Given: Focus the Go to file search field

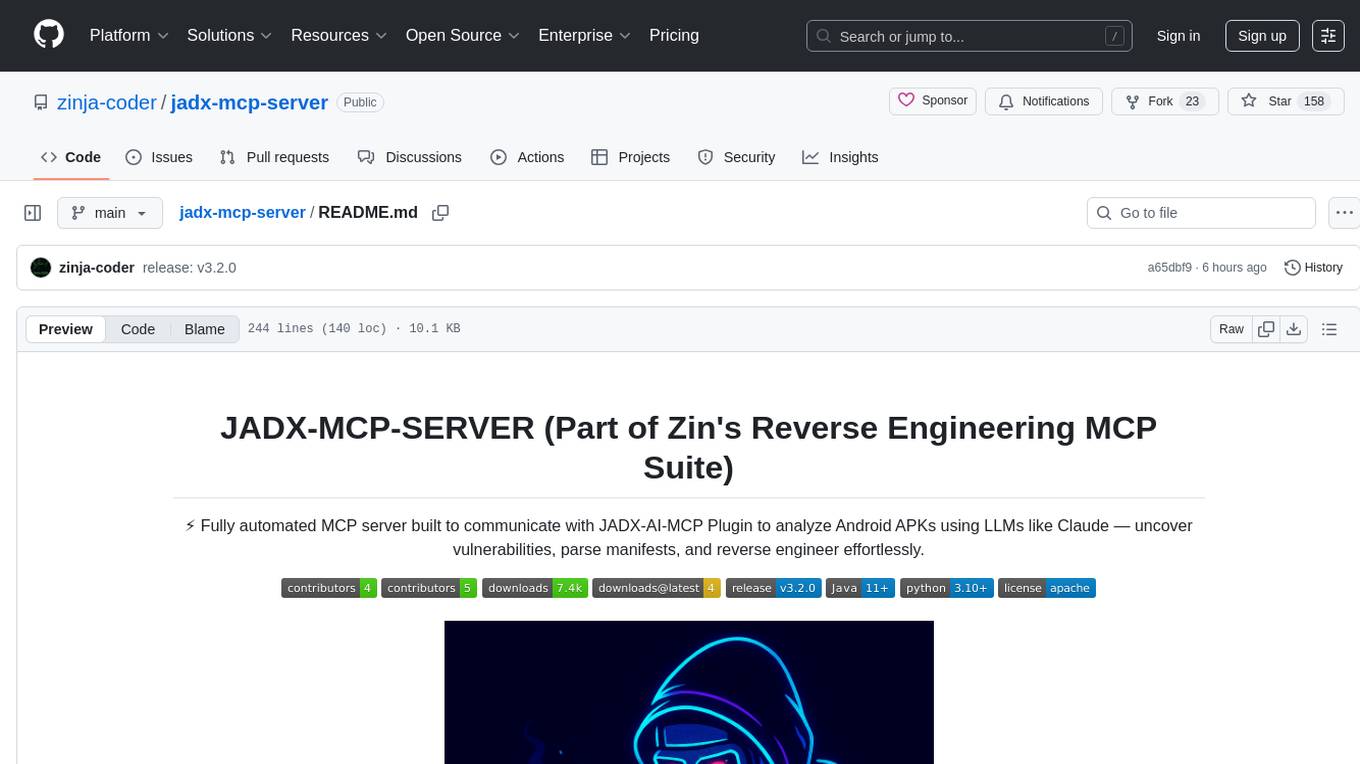Looking at the screenshot, I should pos(1201,213).
